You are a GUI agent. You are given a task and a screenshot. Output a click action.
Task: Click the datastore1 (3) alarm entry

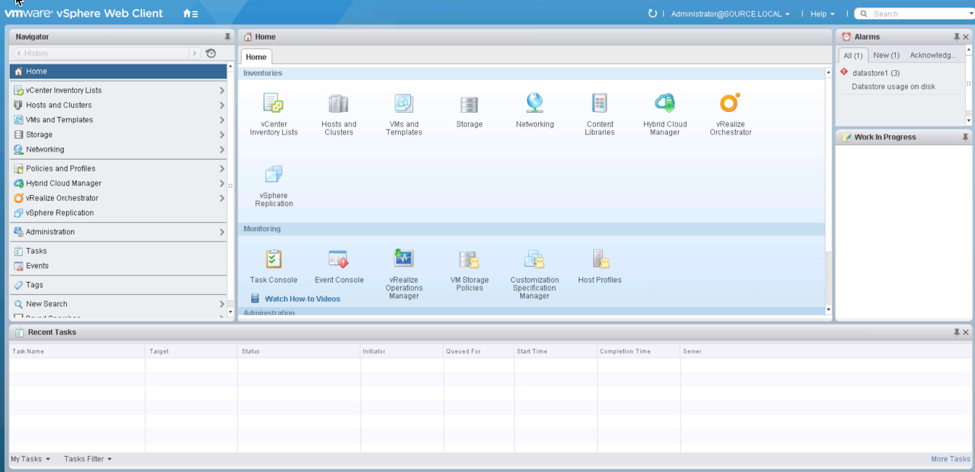tap(876, 73)
